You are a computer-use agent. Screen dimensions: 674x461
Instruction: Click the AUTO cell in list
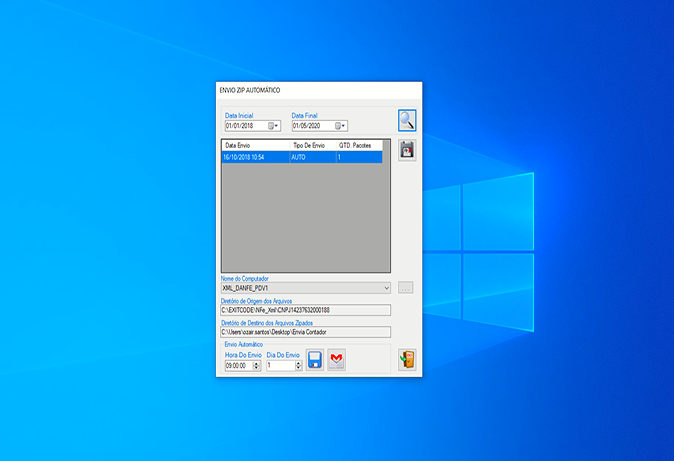point(313,157)
